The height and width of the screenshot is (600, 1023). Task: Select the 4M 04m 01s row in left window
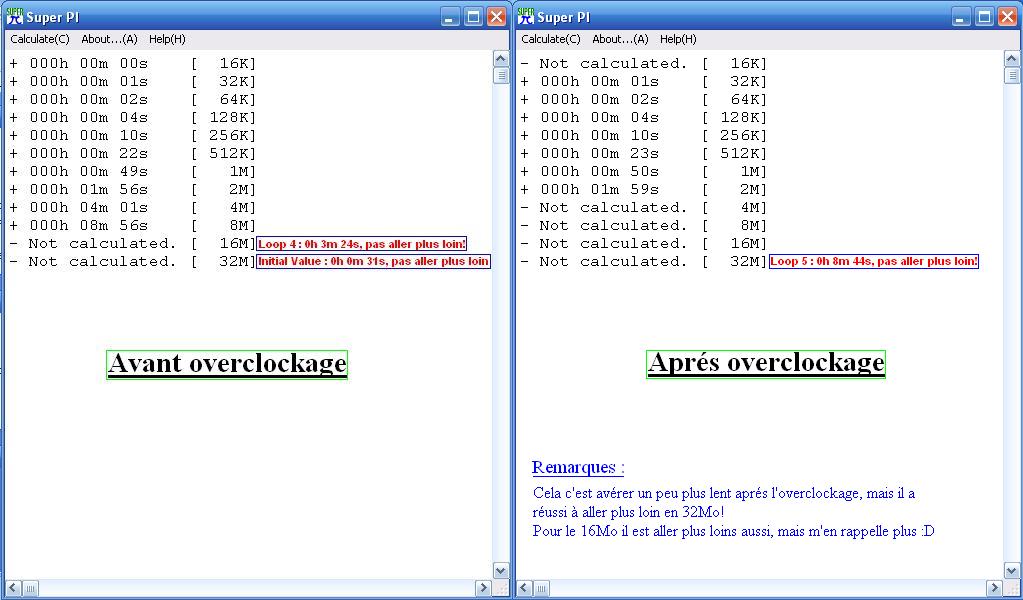click(132, 207)
